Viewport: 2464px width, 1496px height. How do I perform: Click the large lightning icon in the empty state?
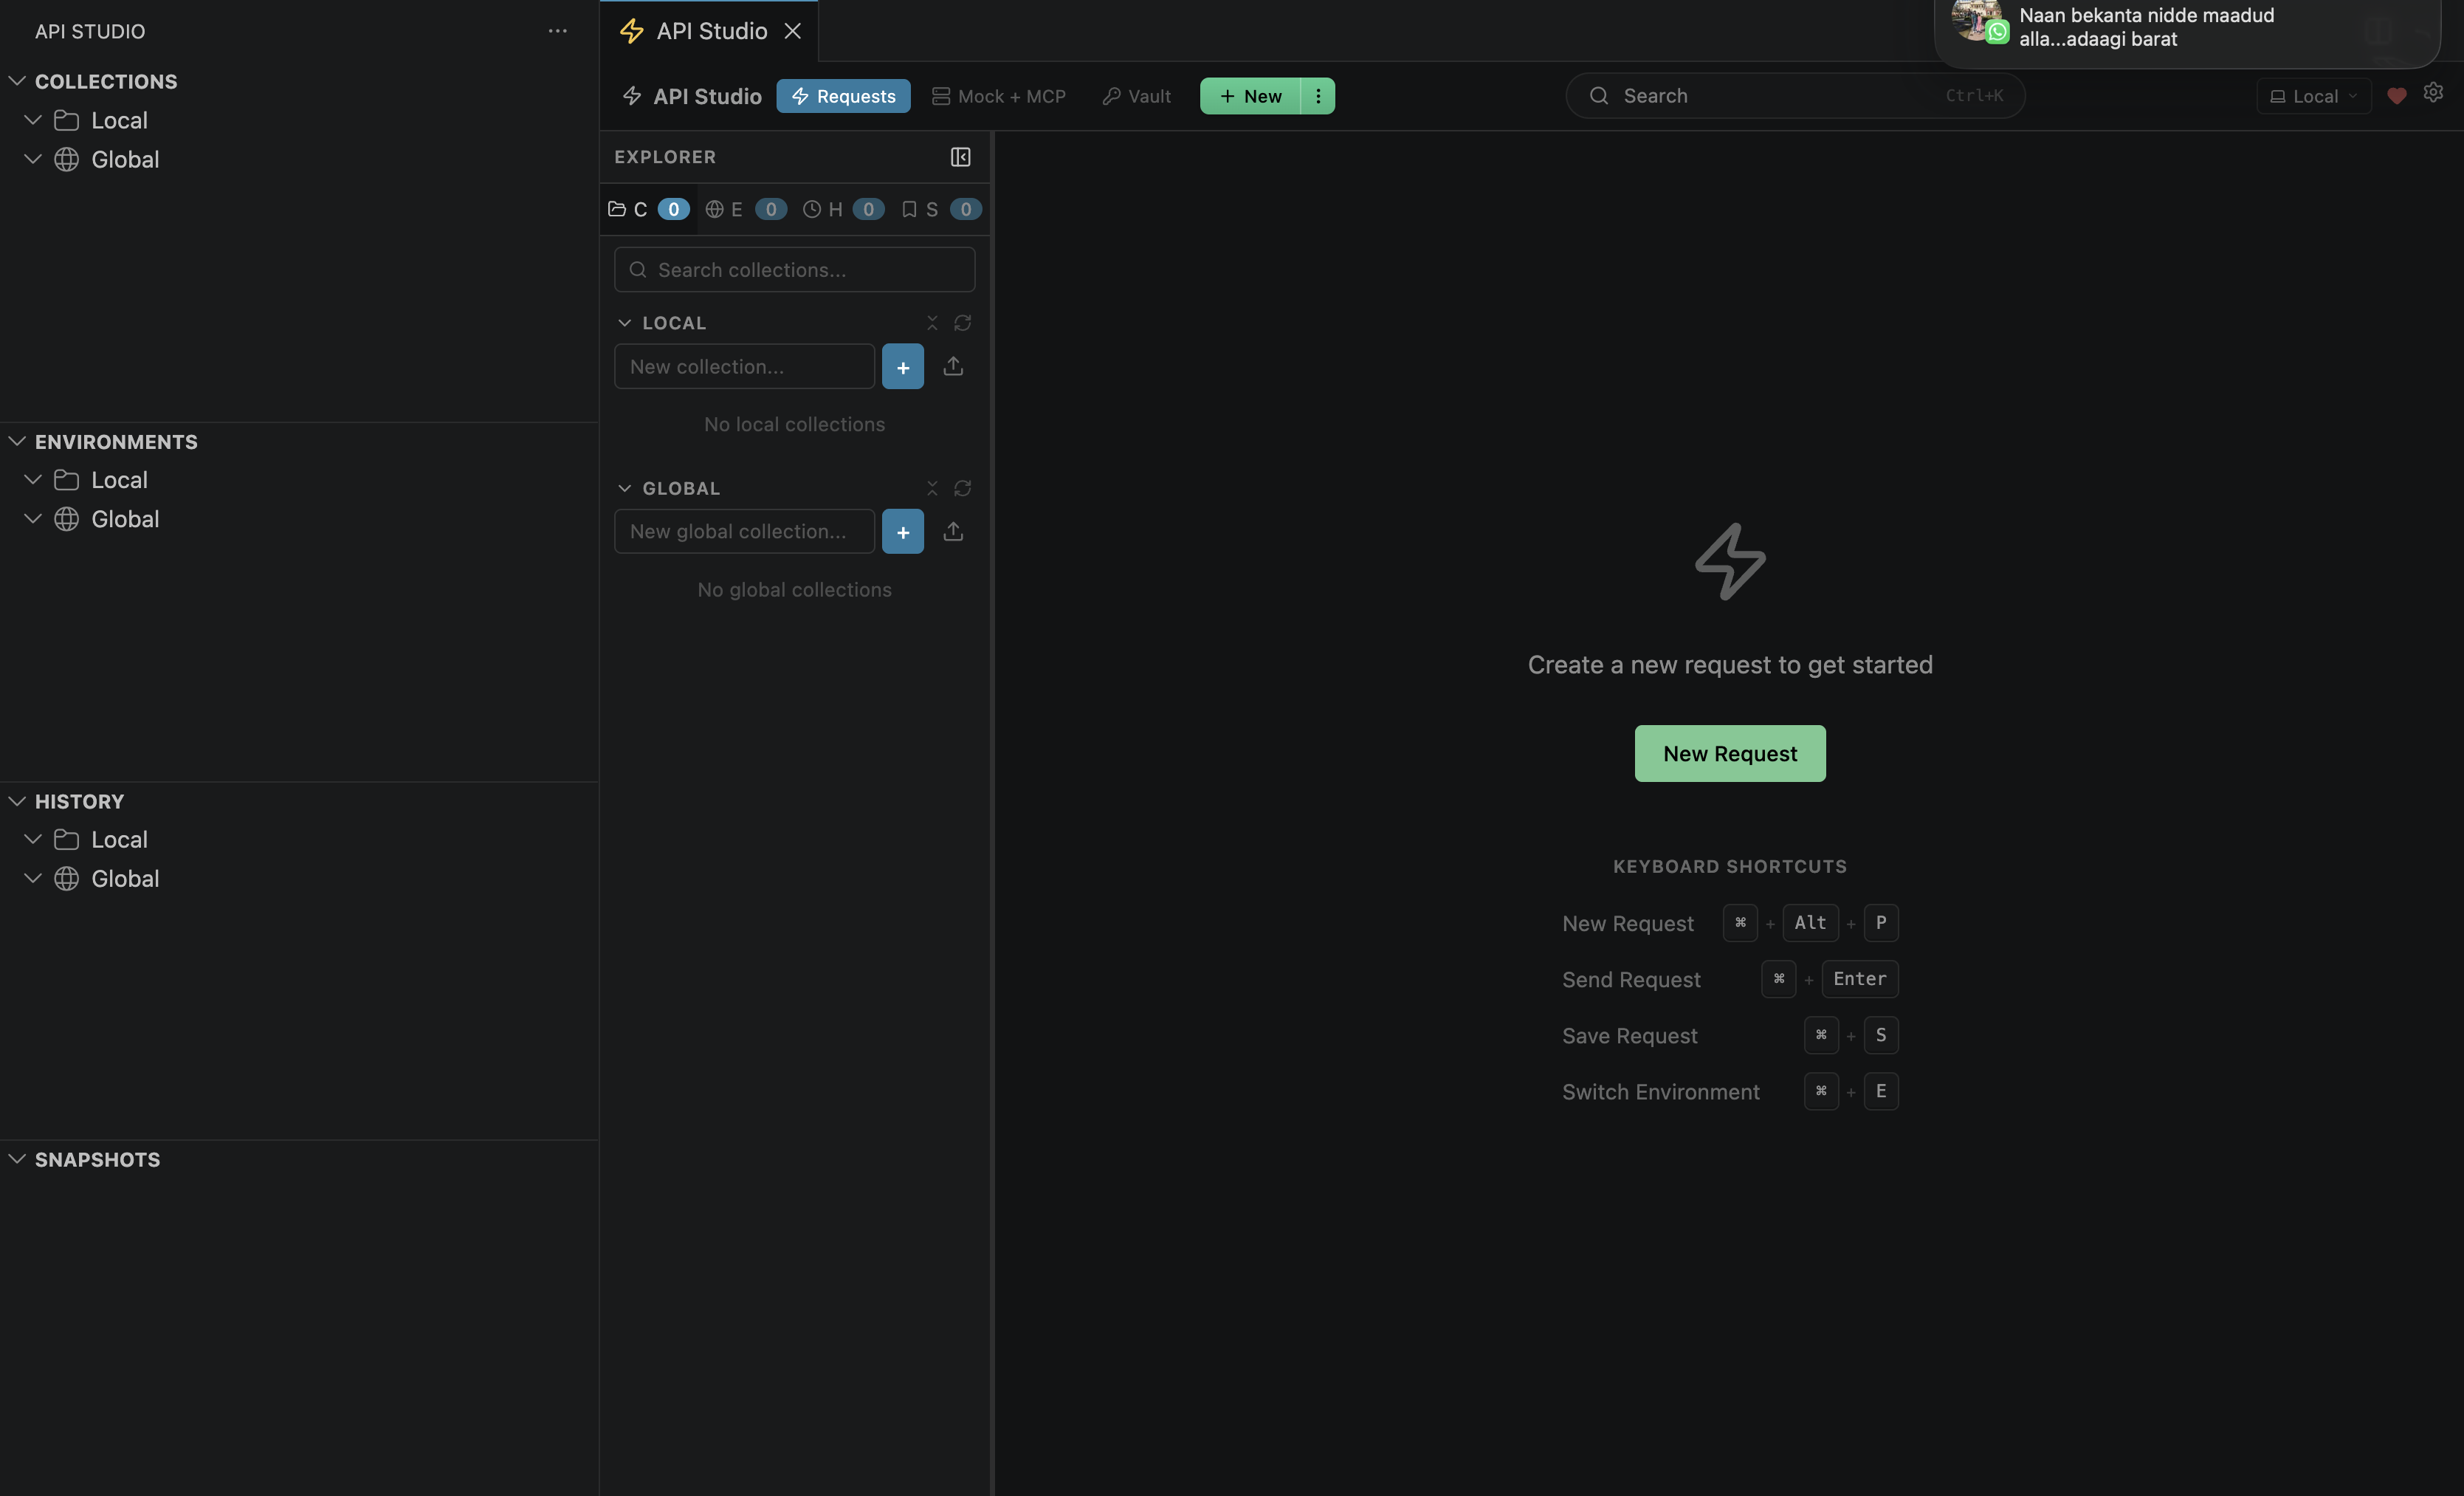(x=1730, y=561)
